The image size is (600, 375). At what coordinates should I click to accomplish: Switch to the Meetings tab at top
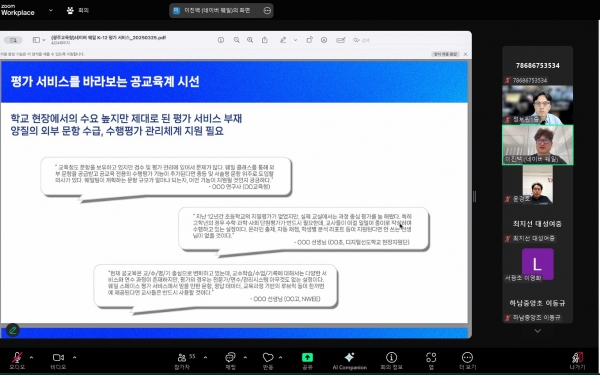click(x=78, y=10)
